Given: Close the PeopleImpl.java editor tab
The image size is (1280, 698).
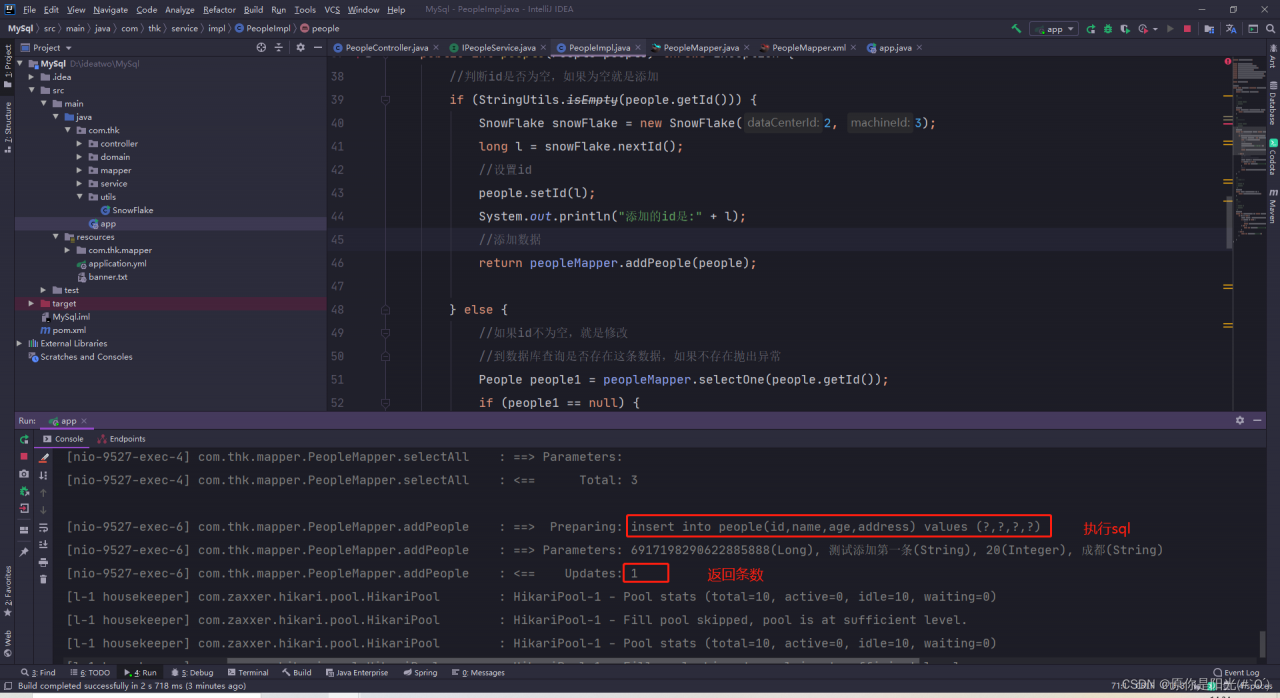Looking at the screenshot, I should coord(638,48).
